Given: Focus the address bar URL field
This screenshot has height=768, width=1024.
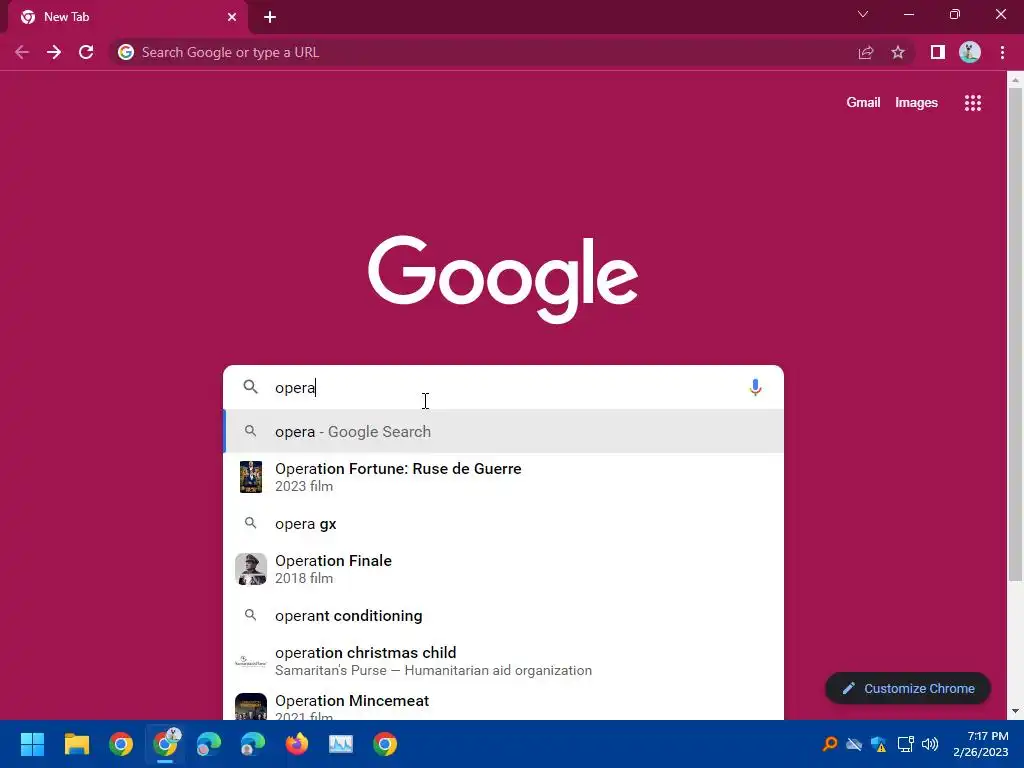Looking at the screenshot, I should pos(483,52).
